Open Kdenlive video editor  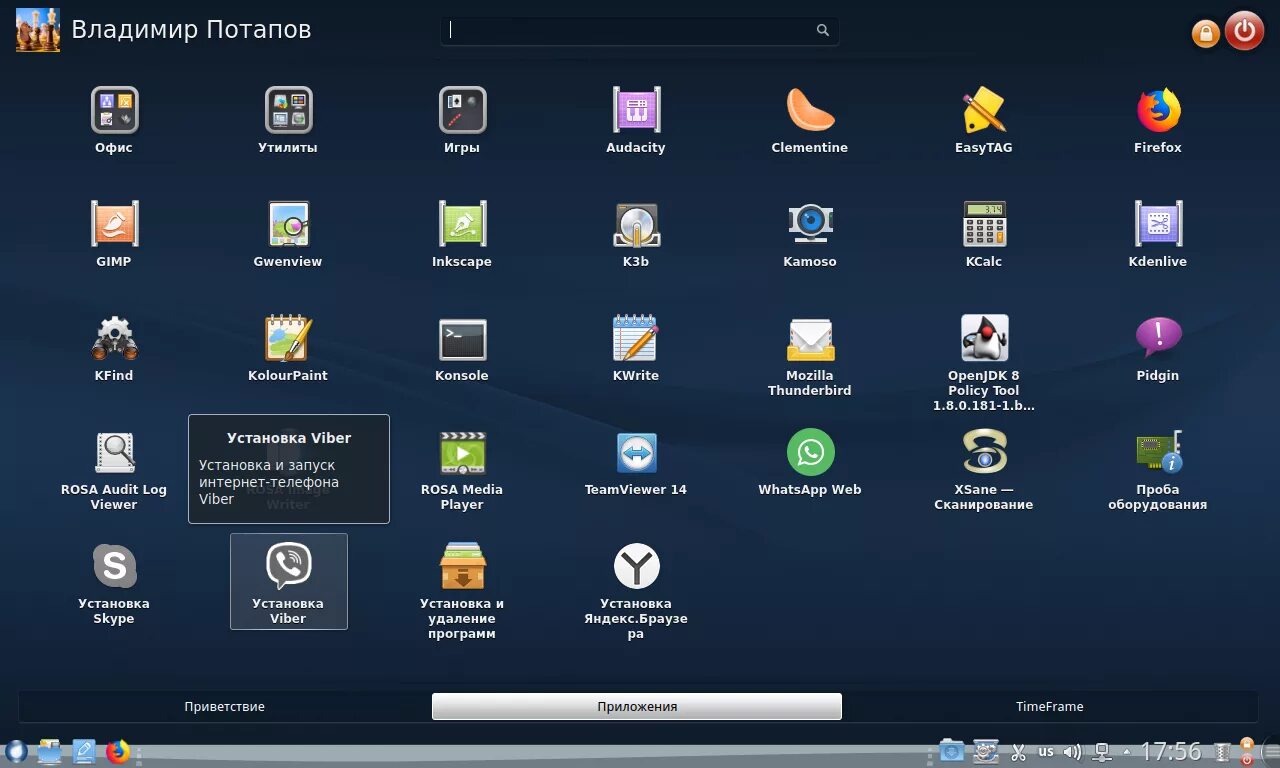coord(1158,234)
